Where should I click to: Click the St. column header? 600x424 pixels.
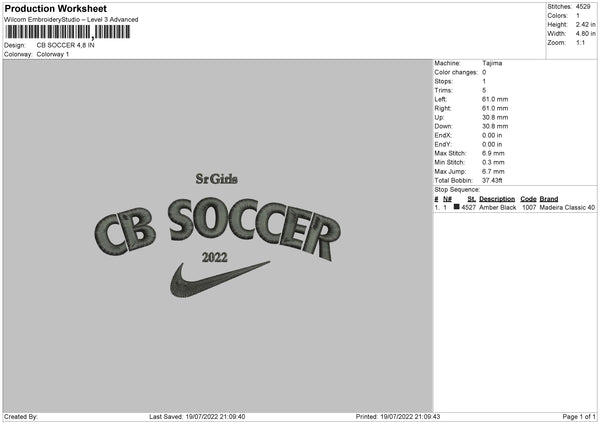471,199
